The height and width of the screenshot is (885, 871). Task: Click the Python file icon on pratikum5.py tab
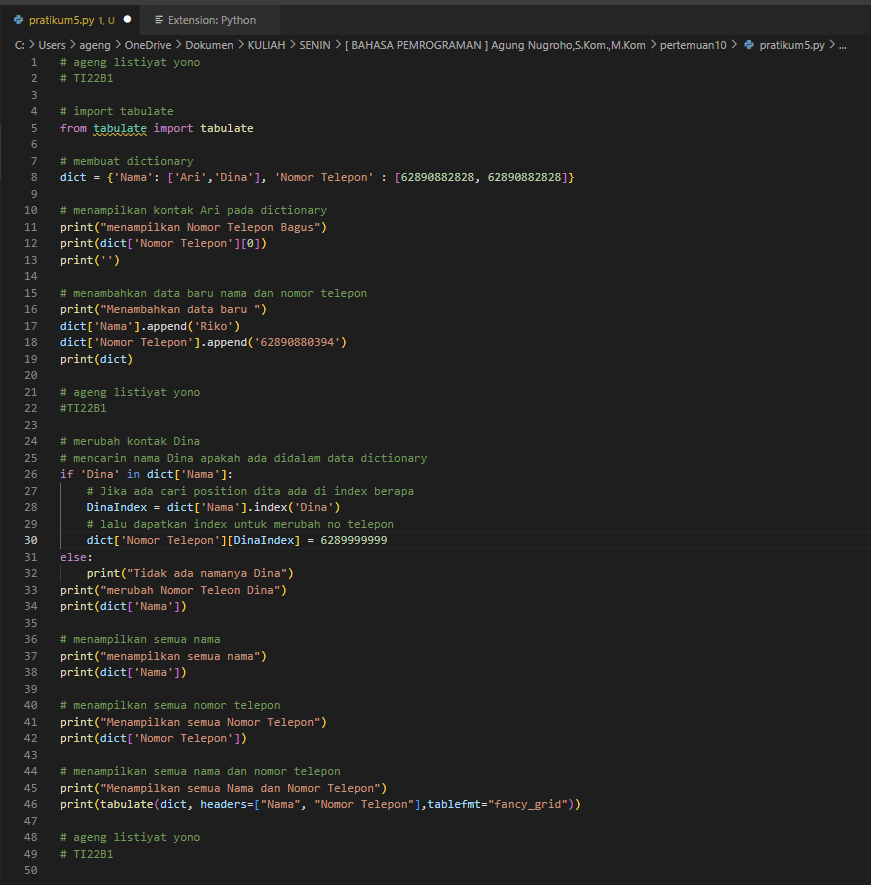(19, 20)
